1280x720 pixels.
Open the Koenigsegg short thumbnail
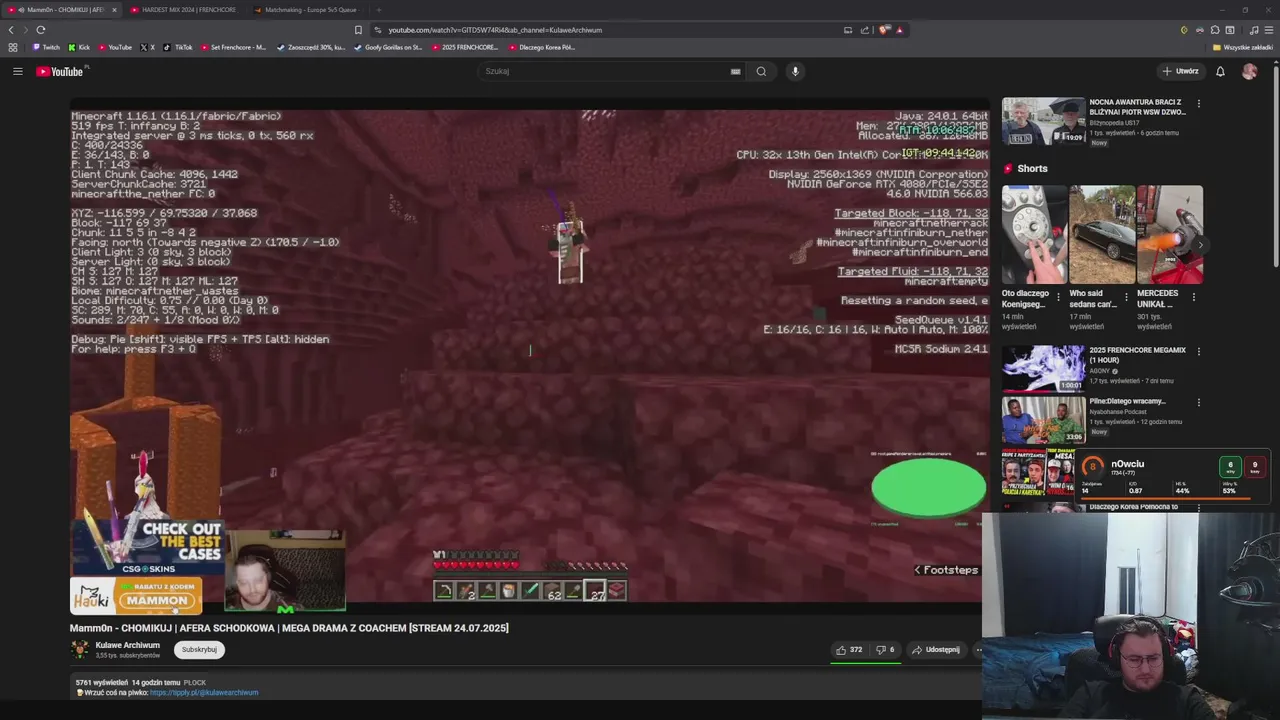coord(1035,235)
